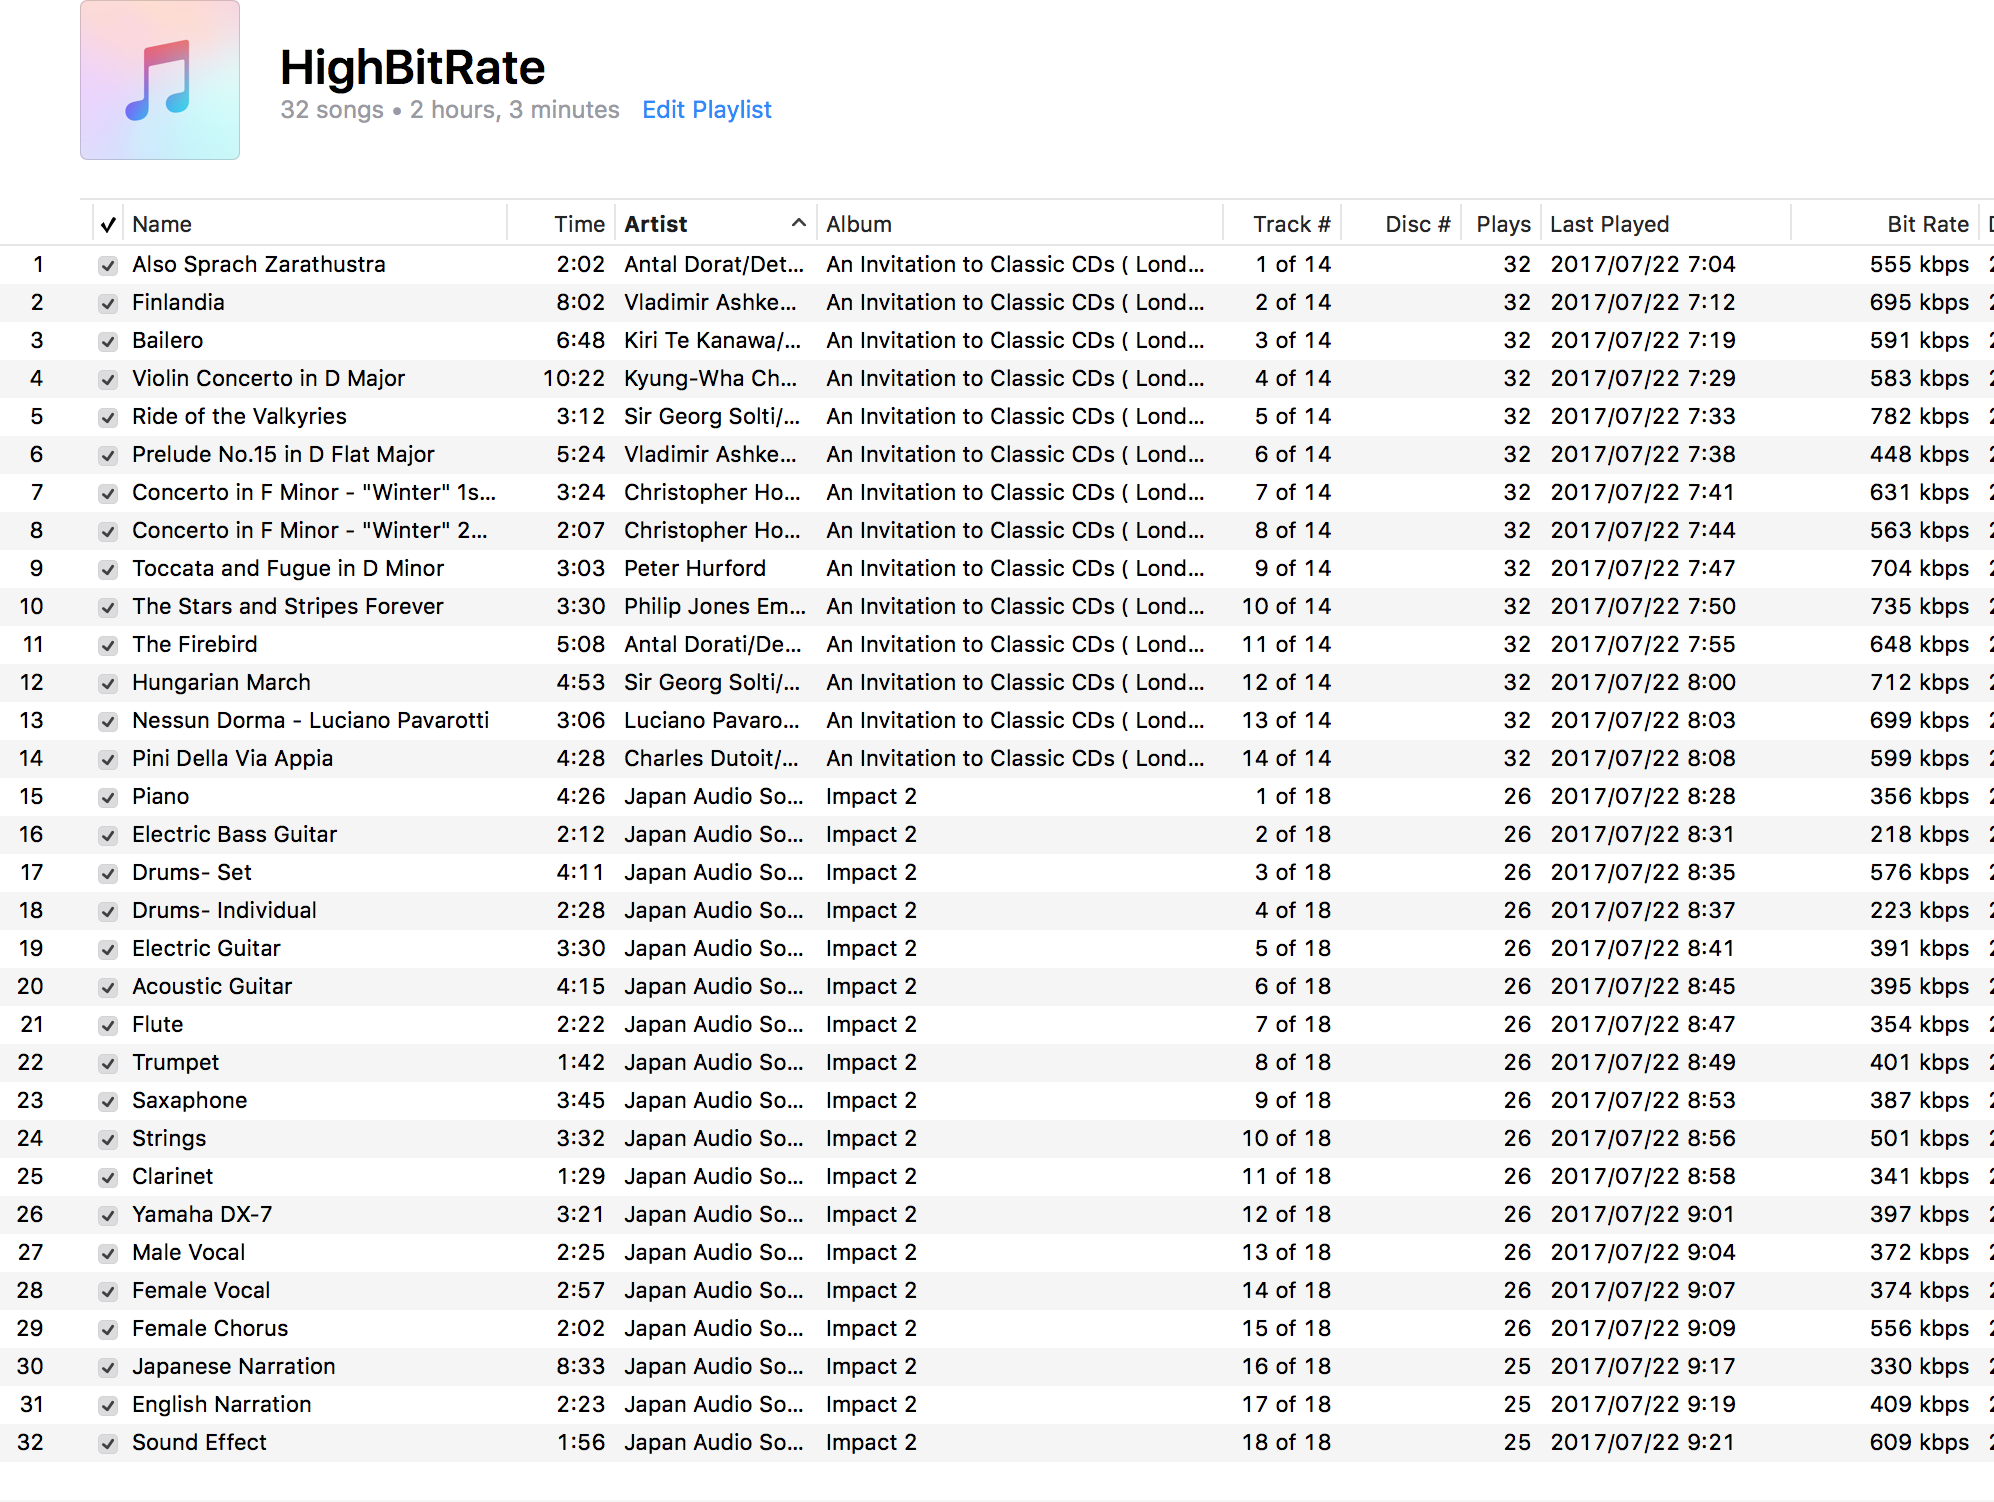Select the Yamaha DX-7 track

click(202, 1215)
